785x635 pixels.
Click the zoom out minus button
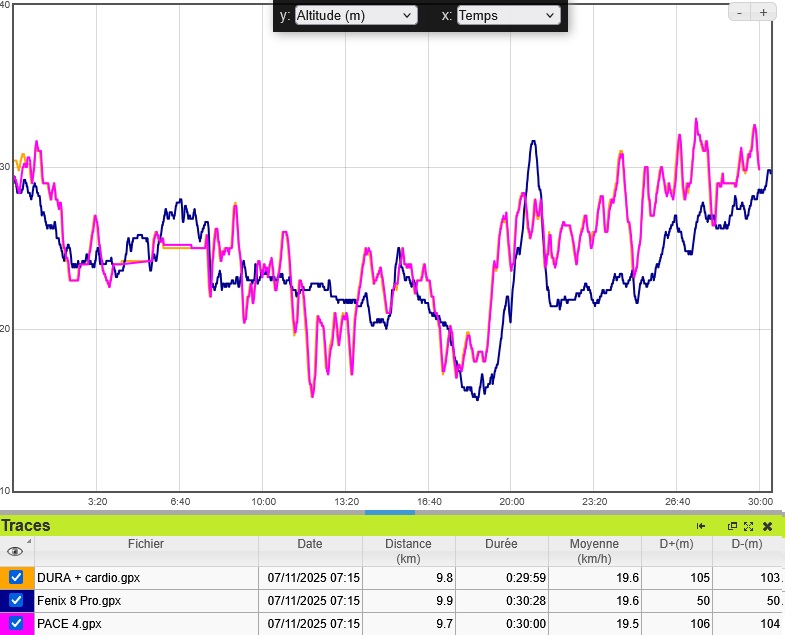click(739, 12)
